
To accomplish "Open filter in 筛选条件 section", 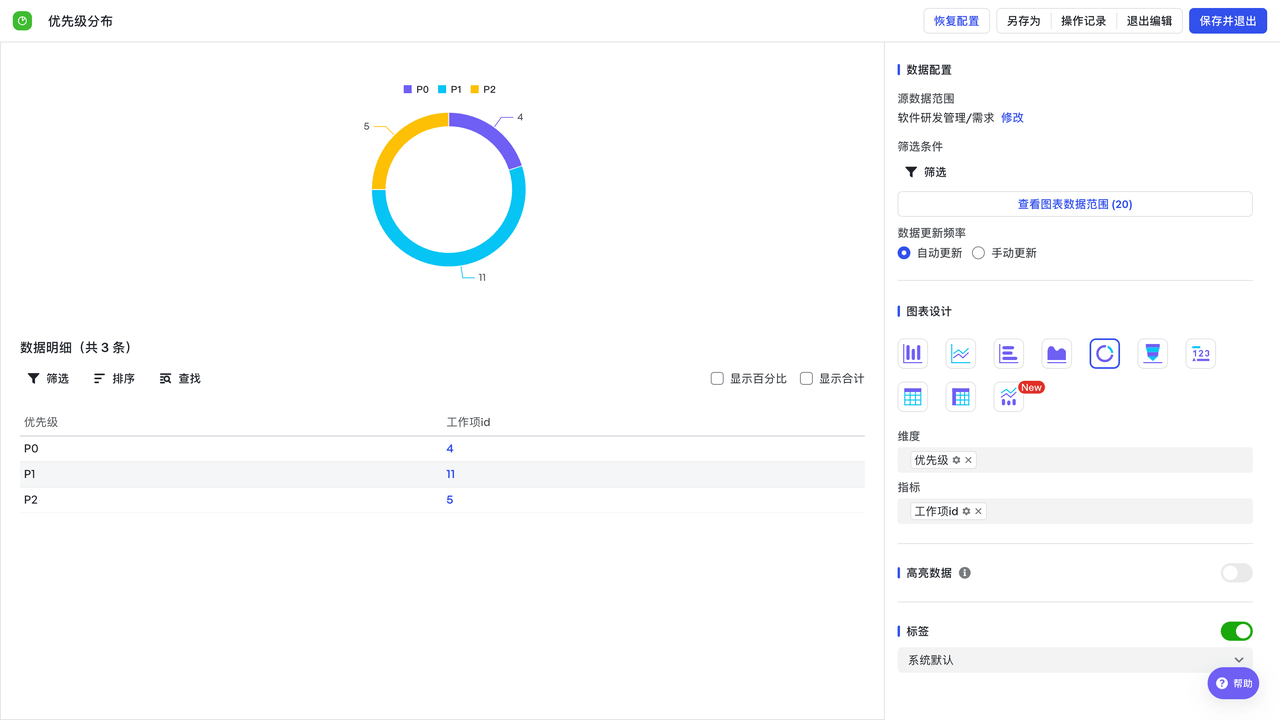I will (x=925, y=172).
